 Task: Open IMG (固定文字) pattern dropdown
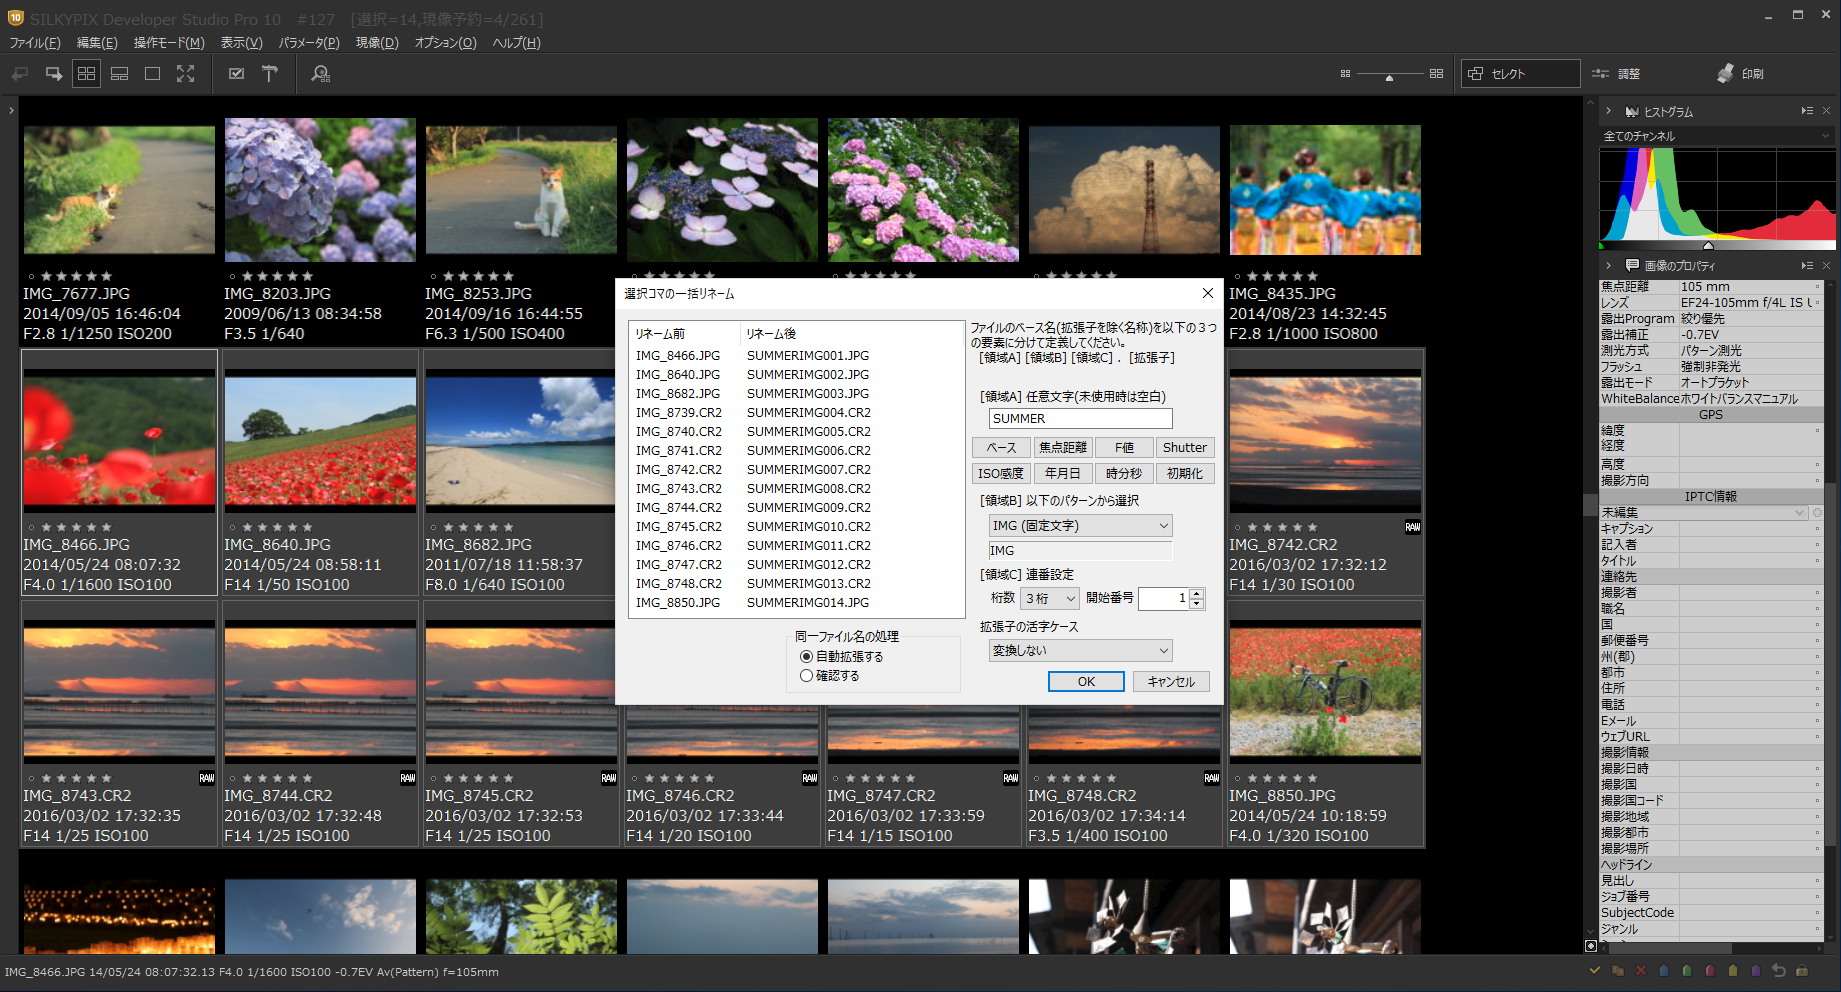(1080, 526)
